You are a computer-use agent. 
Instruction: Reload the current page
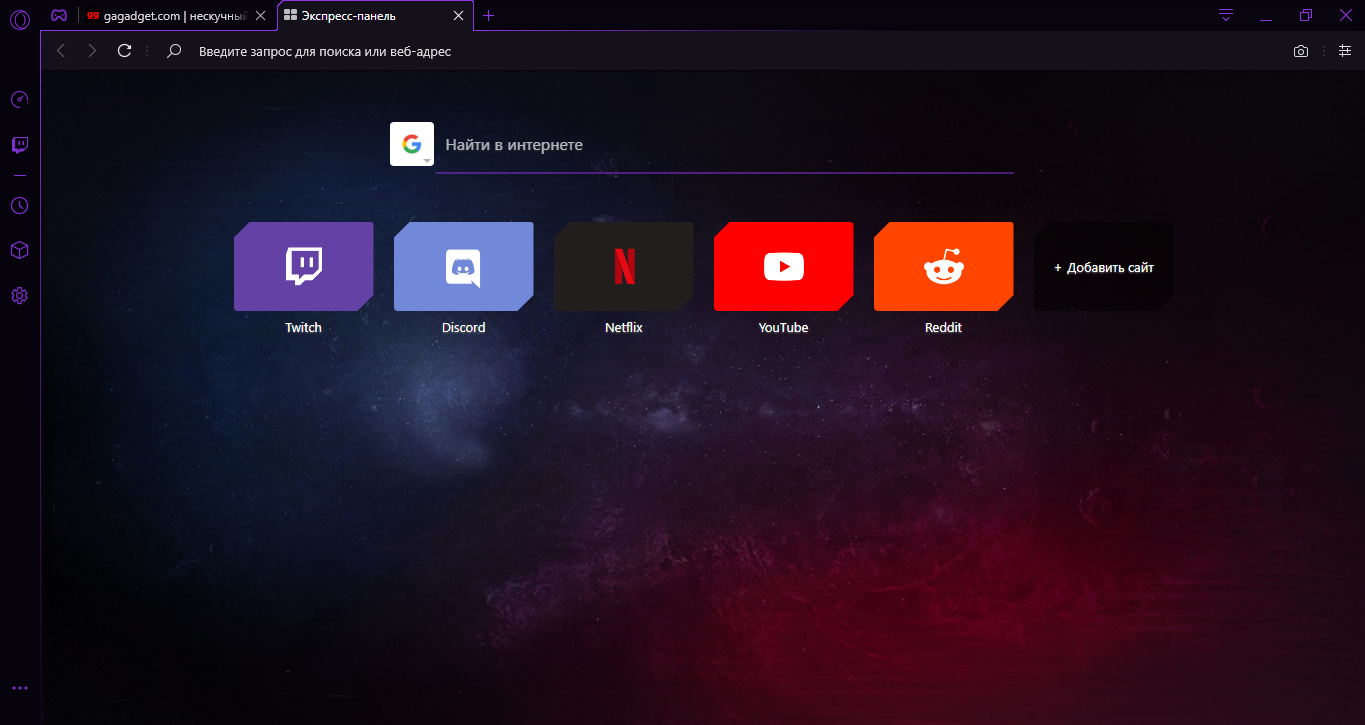124,51
